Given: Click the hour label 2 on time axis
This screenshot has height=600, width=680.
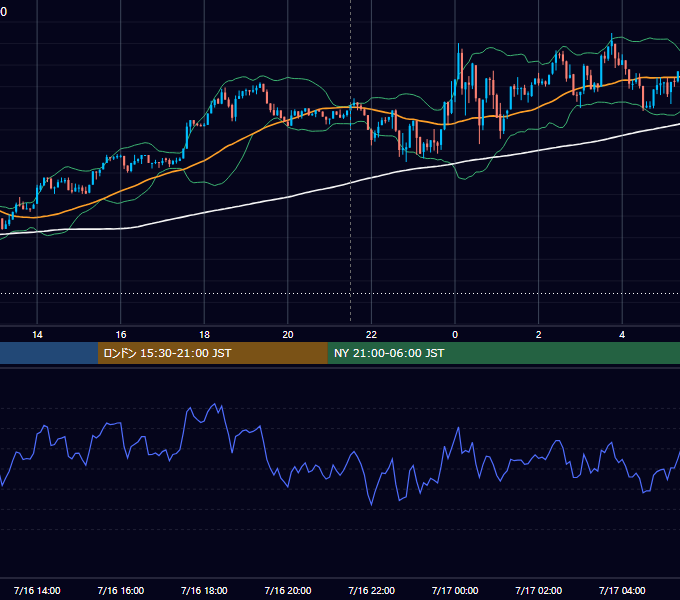Looking at the screenshot, I should (x=539, y=335).
